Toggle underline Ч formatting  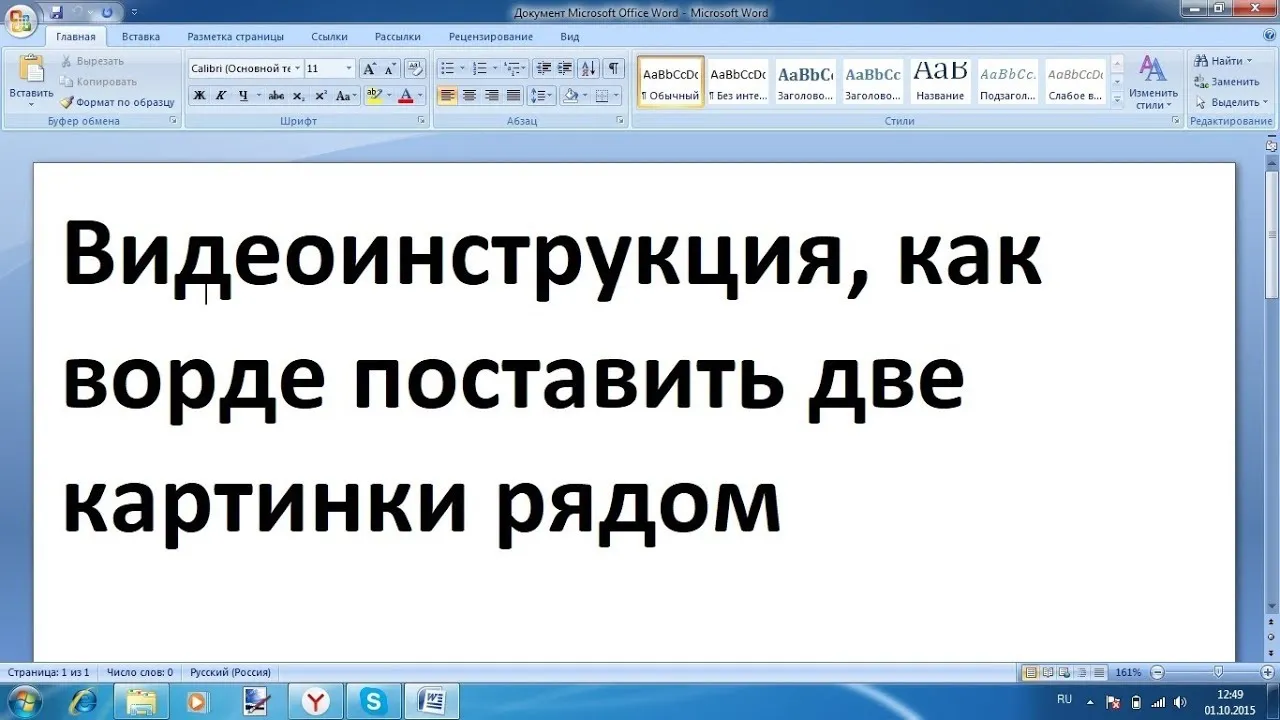coord(242,96)
